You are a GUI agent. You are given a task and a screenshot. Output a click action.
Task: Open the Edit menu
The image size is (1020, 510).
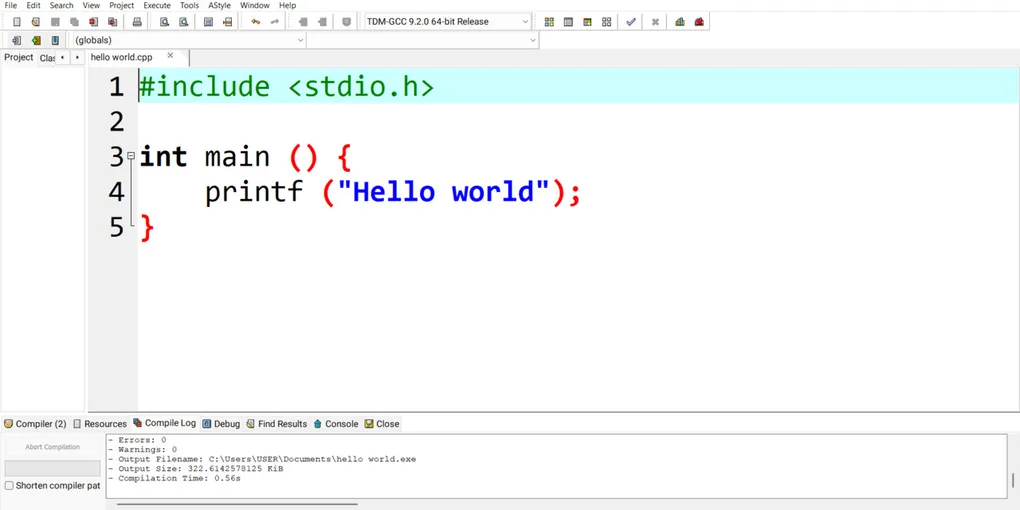point(33,5)
